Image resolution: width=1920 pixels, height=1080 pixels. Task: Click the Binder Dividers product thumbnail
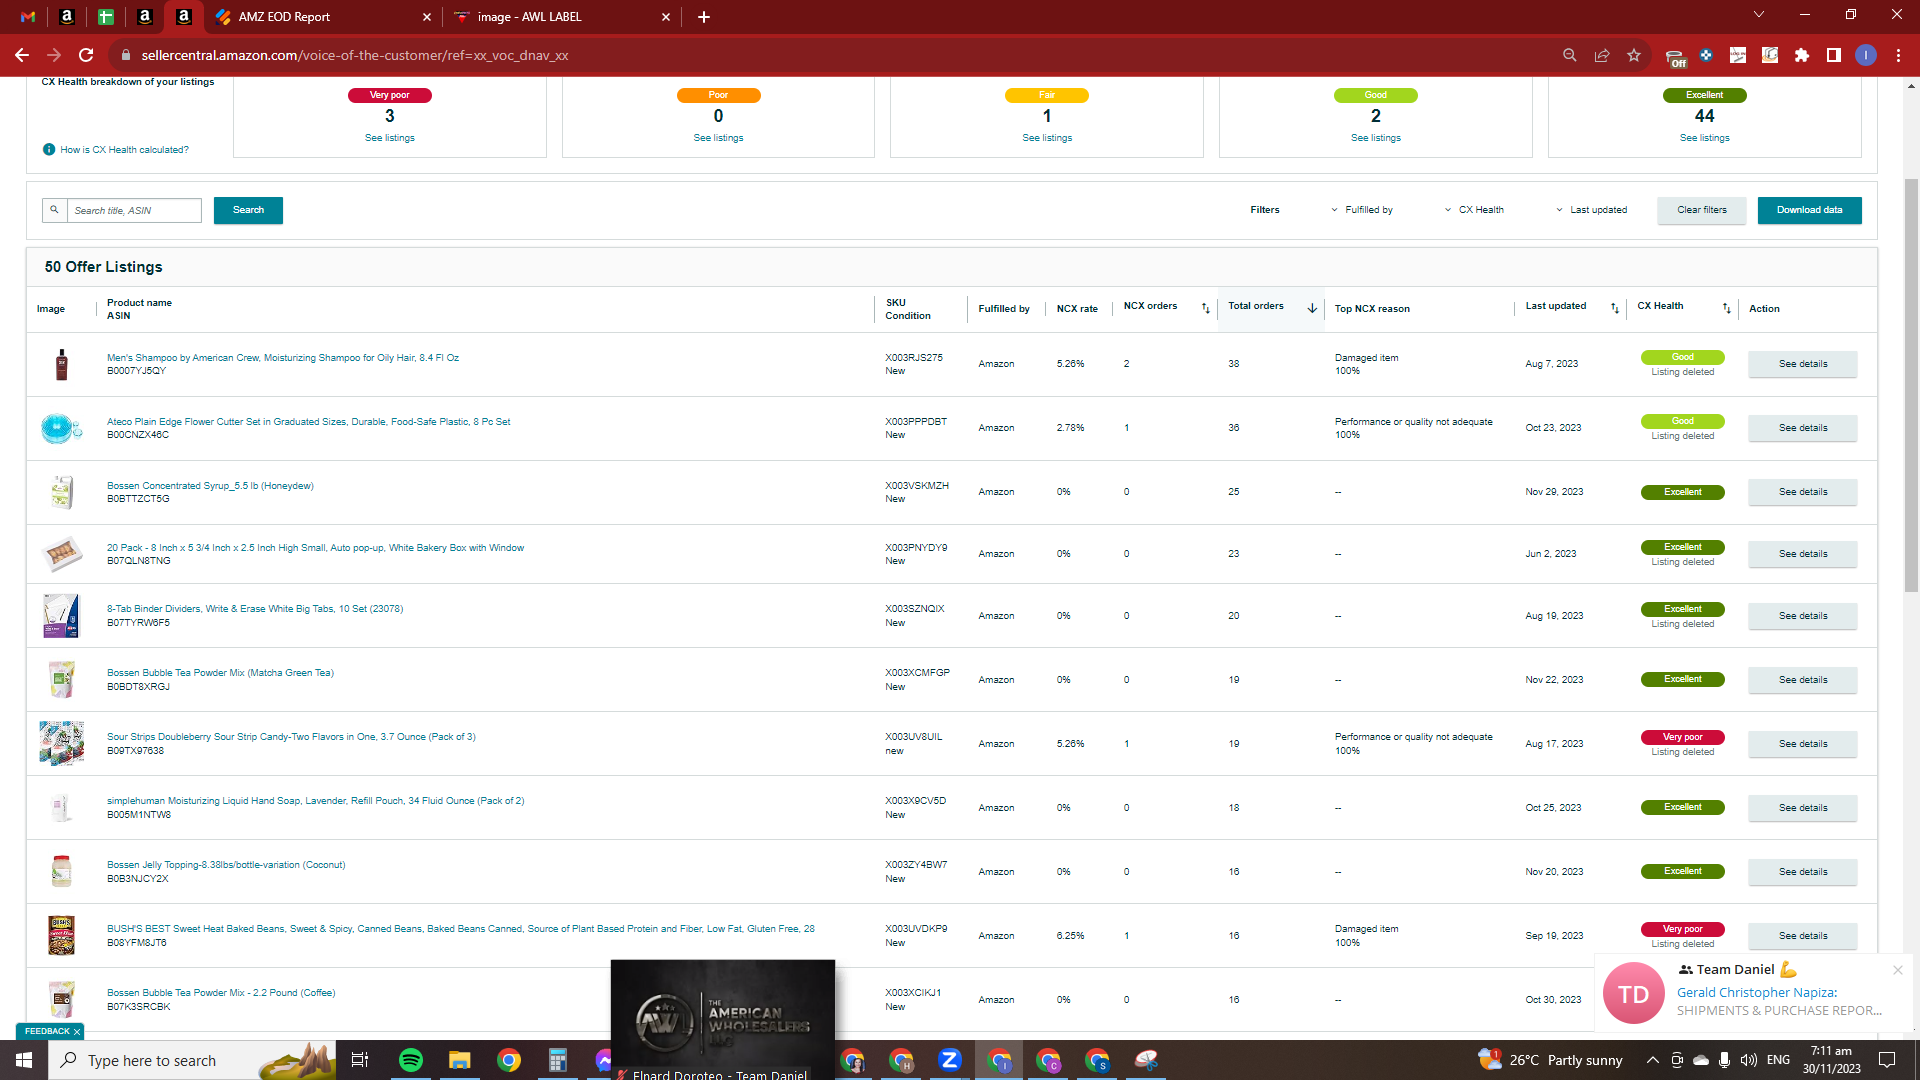point(61,616)
